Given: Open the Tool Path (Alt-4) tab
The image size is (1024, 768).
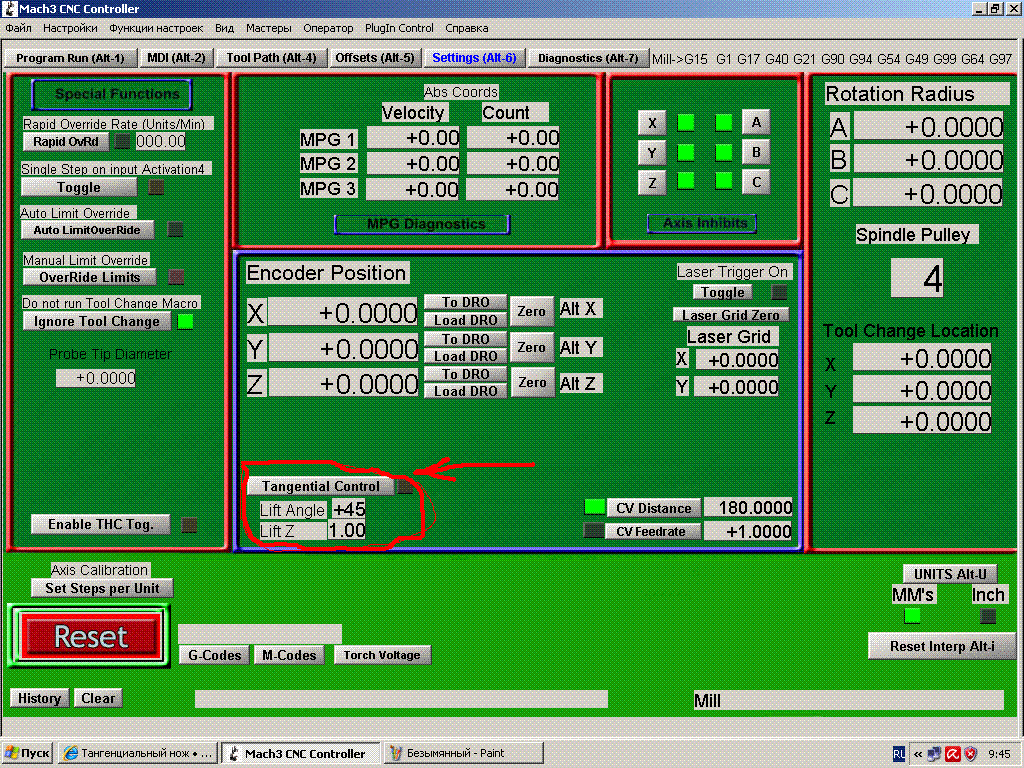Looking at the screenshot, I should pyautogui.click(x=271, y=58).
